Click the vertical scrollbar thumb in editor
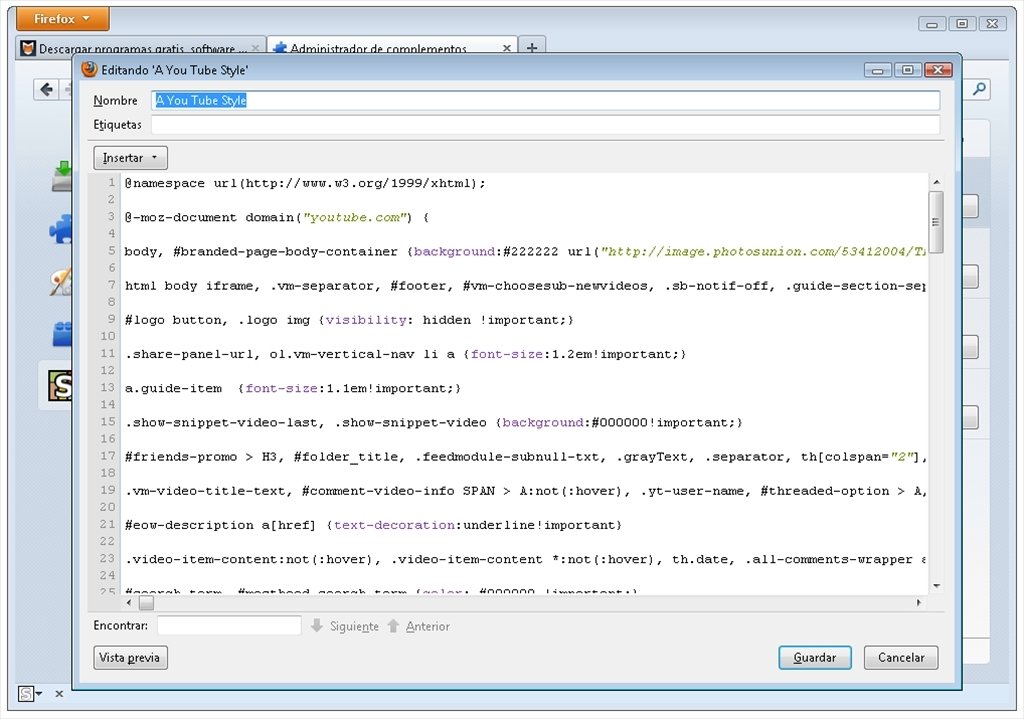This screenshot has width=1024, height=719. coord(936,222)
